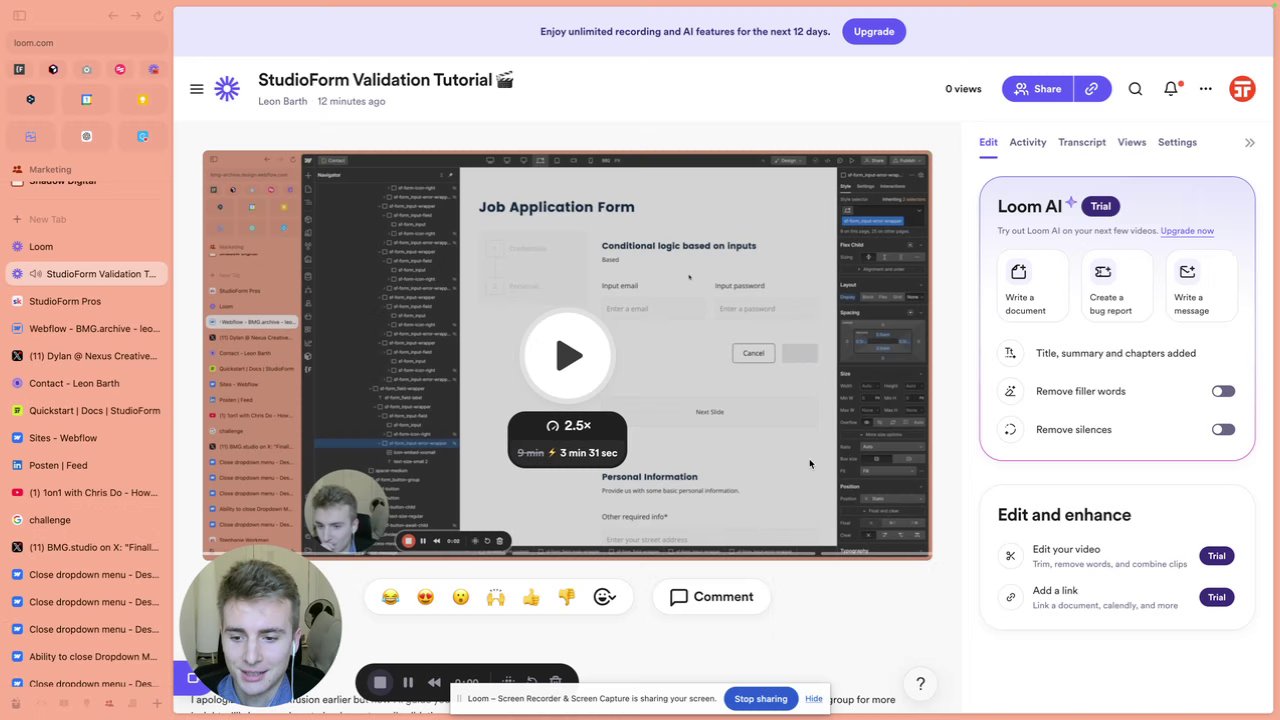Switch to the Settings tab

1177,142
